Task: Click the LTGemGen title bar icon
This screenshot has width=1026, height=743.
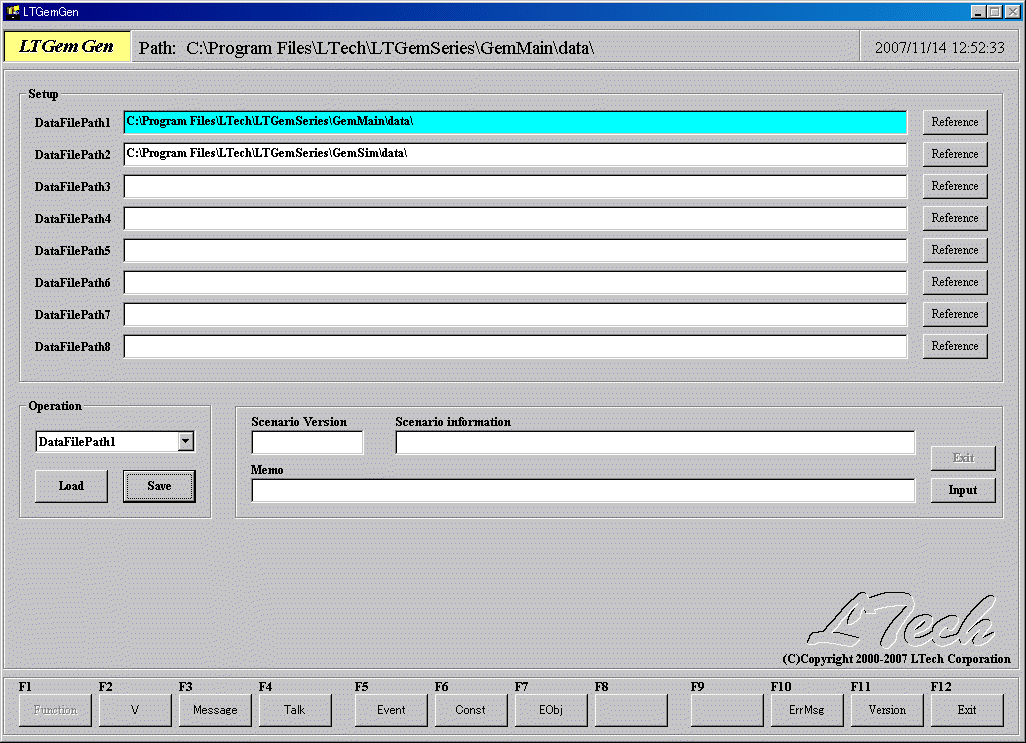Action: point(12,11)
